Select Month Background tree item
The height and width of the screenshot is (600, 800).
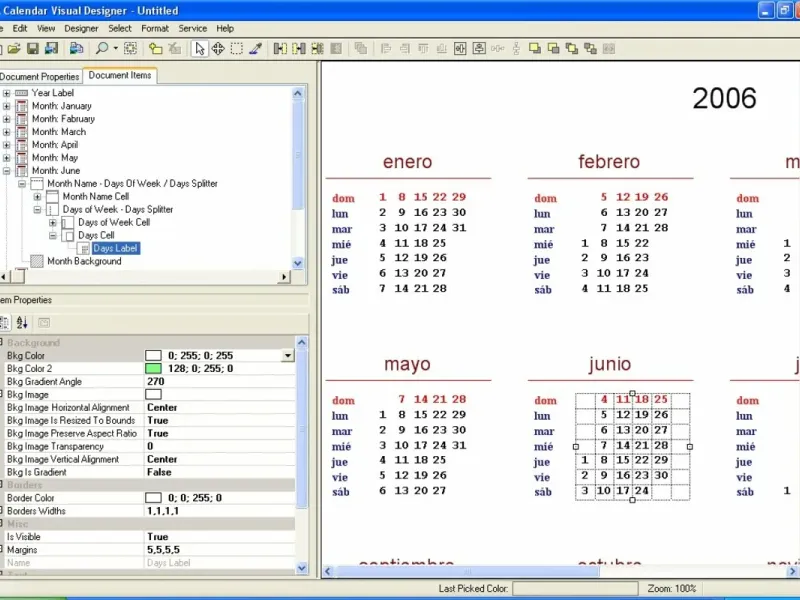84,261
